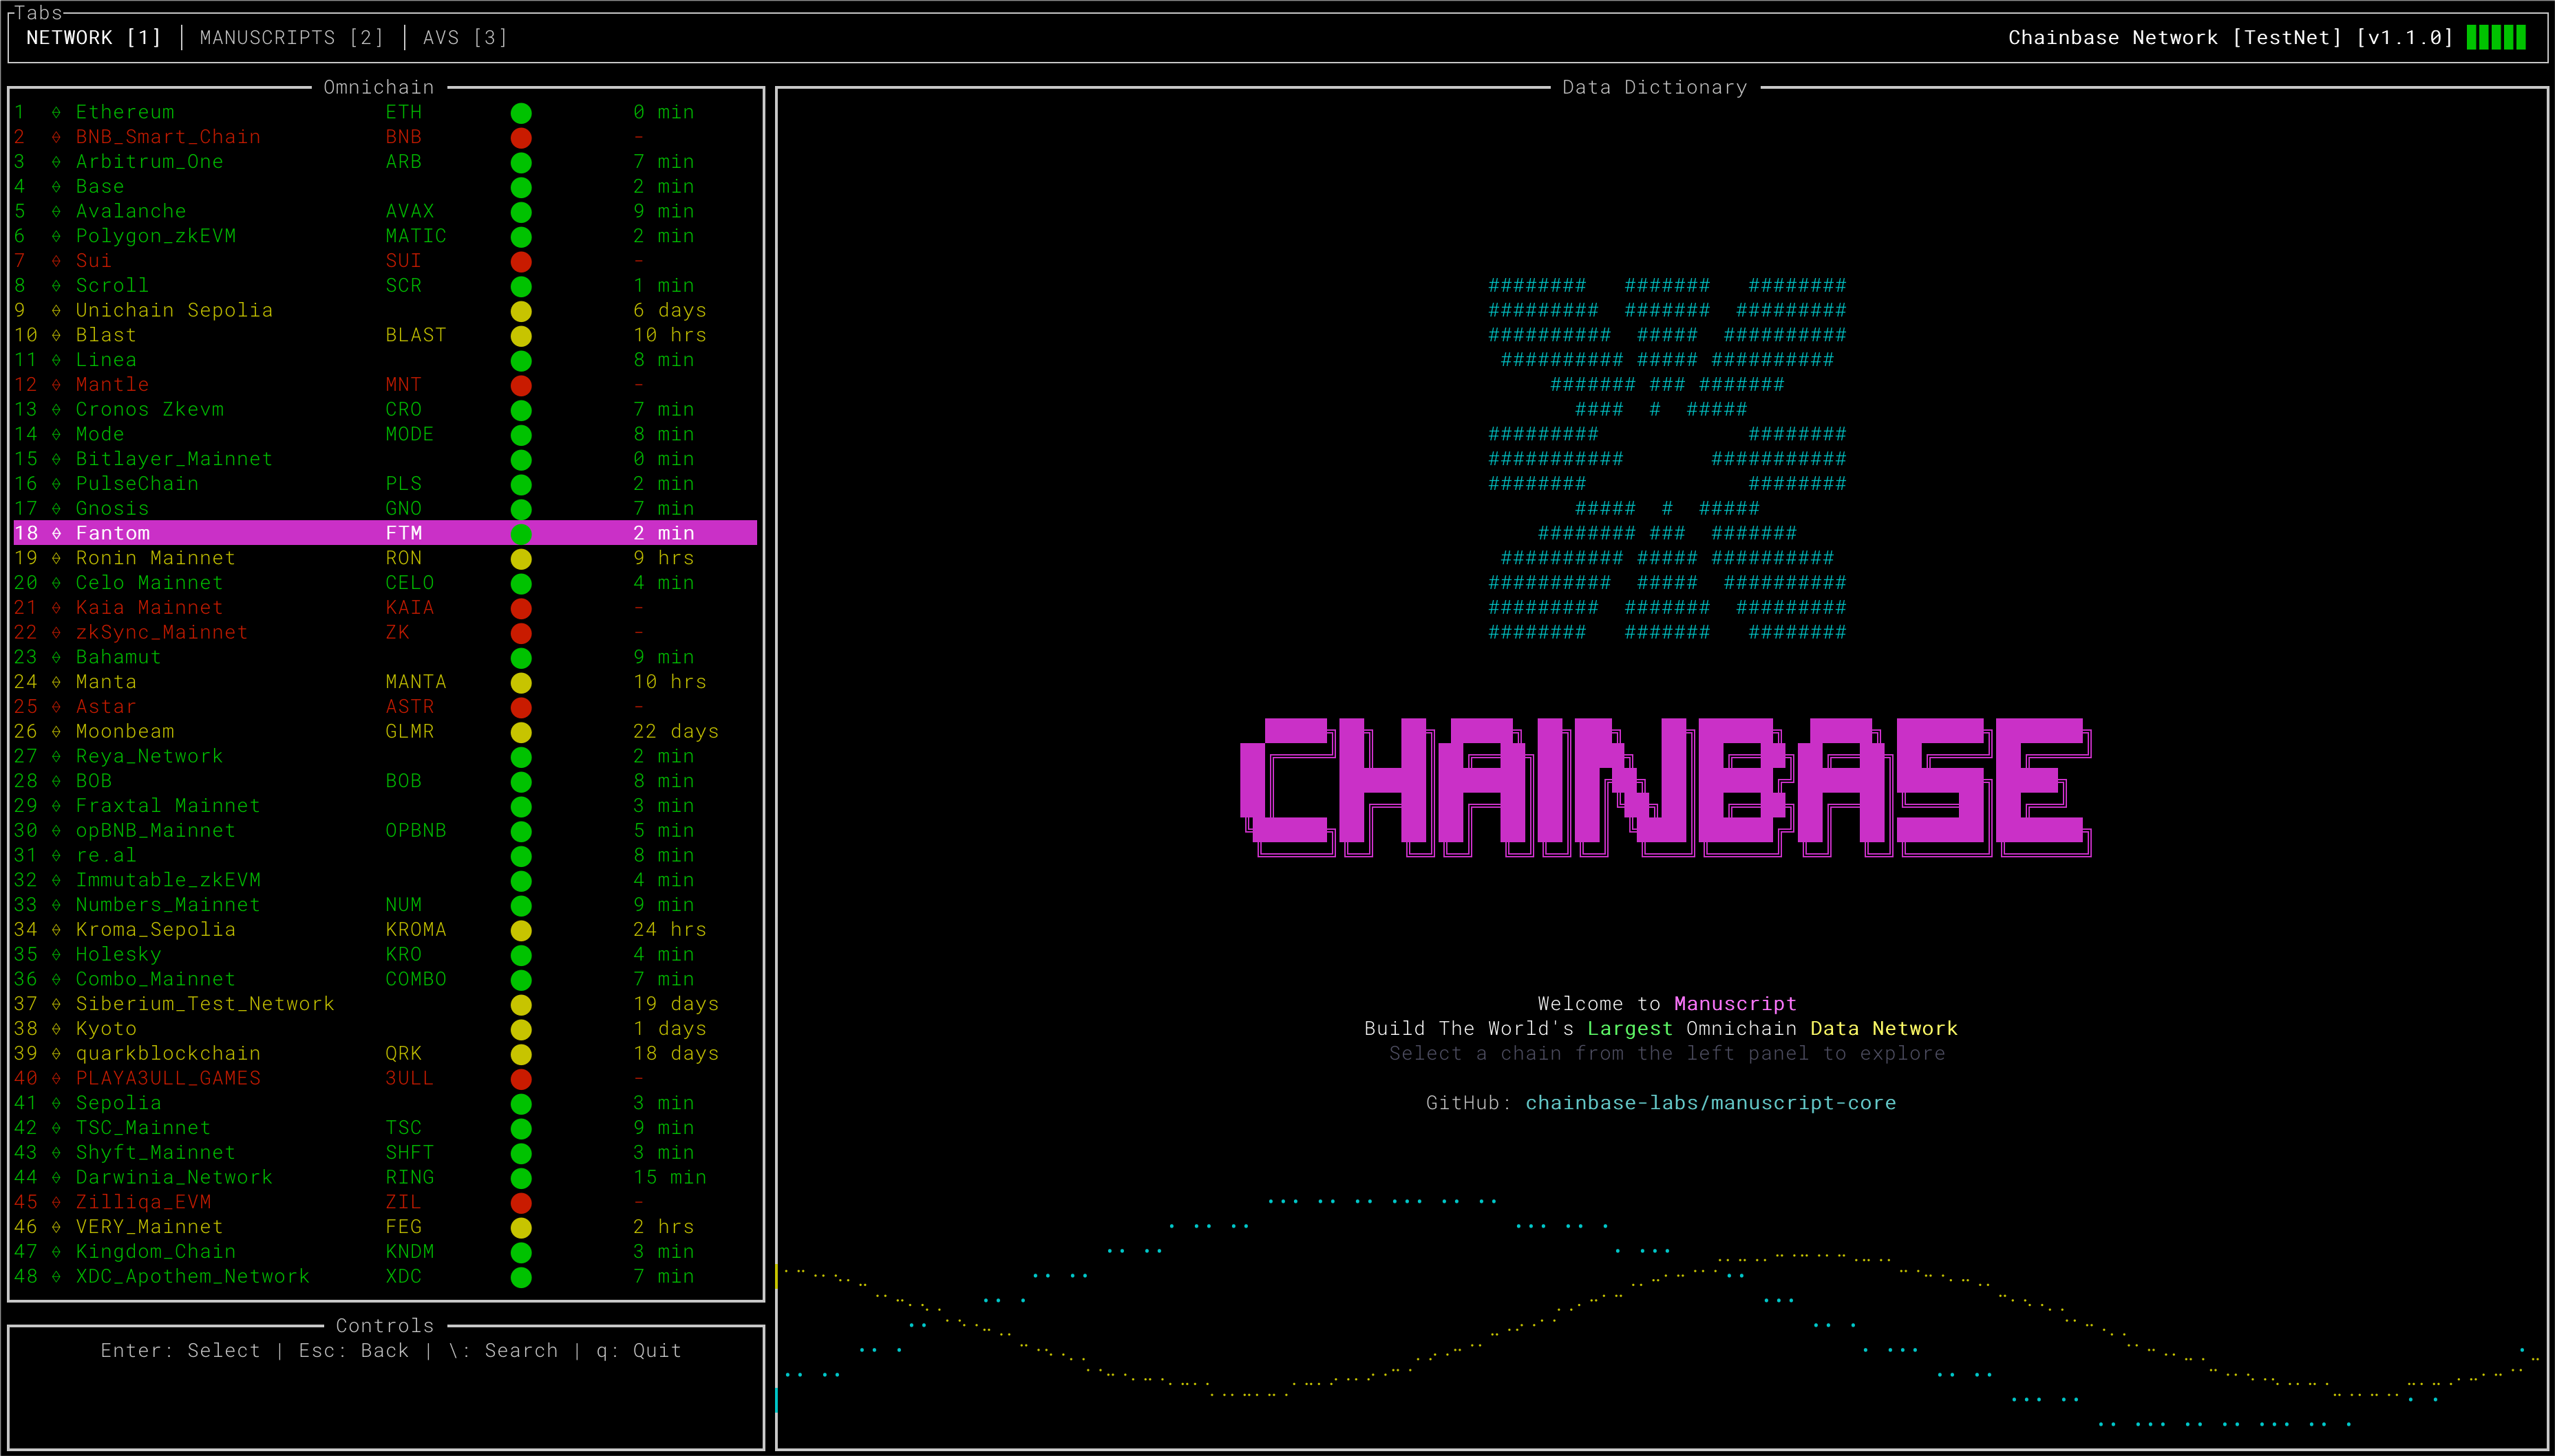
Task: Select the re.al chain row
Action: point(385,855)
